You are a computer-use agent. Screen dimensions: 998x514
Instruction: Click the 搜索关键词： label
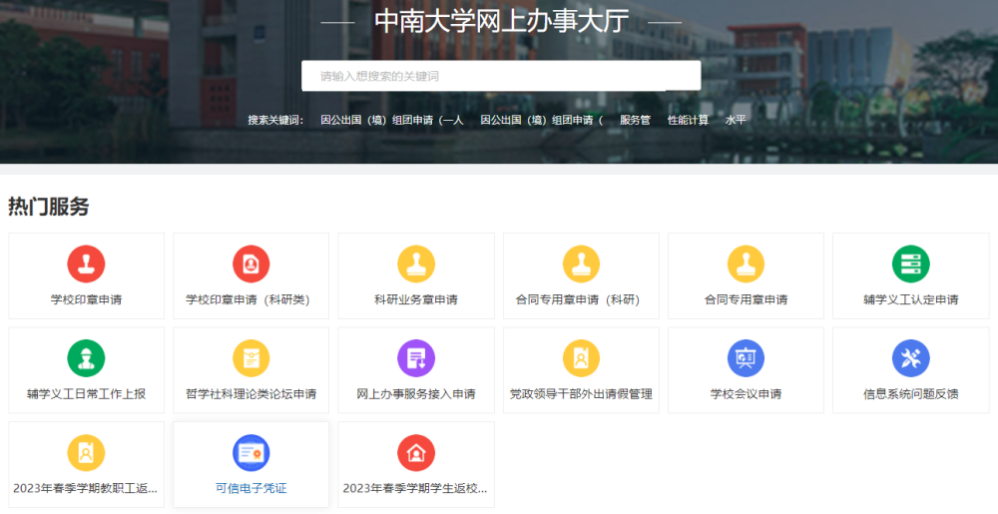click(x=276, y=120)
